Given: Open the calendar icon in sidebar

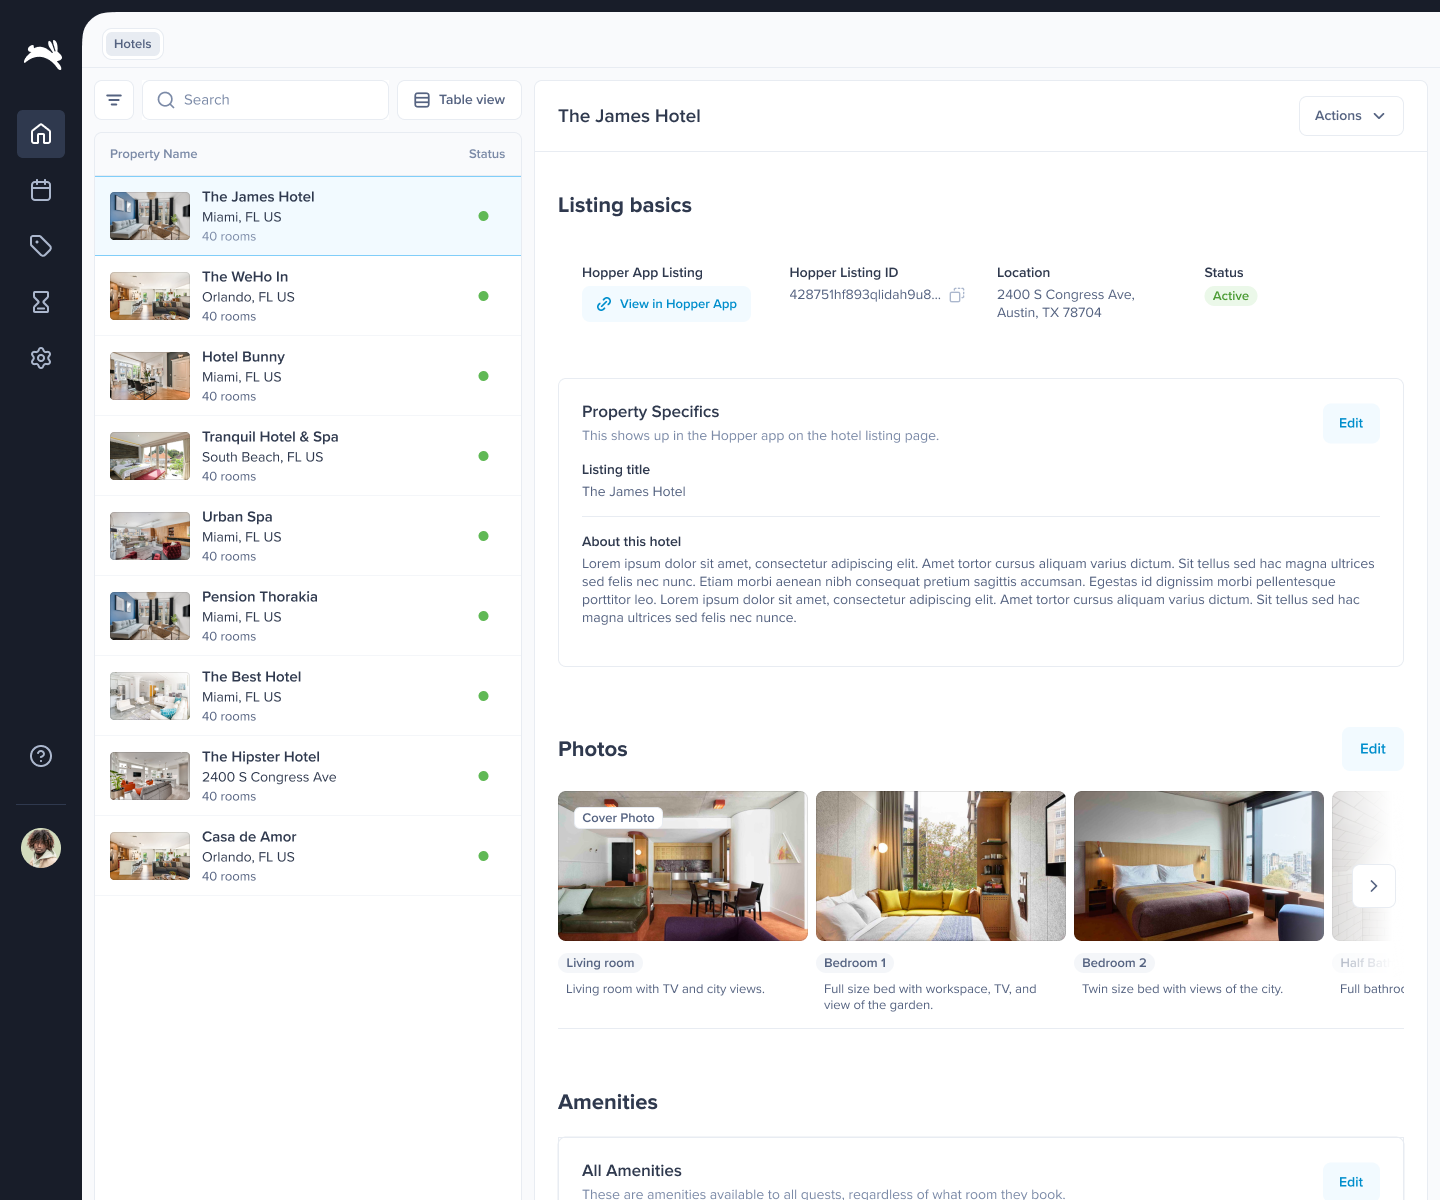Looking at the screenshot, I should coord(41,190).
